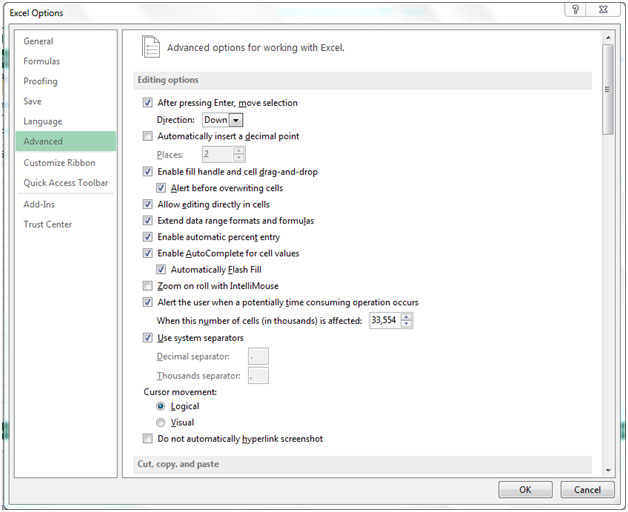The image size is (628, 512).
Task: Toggle After pressing Enter, move selection
Action: coord(147,103)
